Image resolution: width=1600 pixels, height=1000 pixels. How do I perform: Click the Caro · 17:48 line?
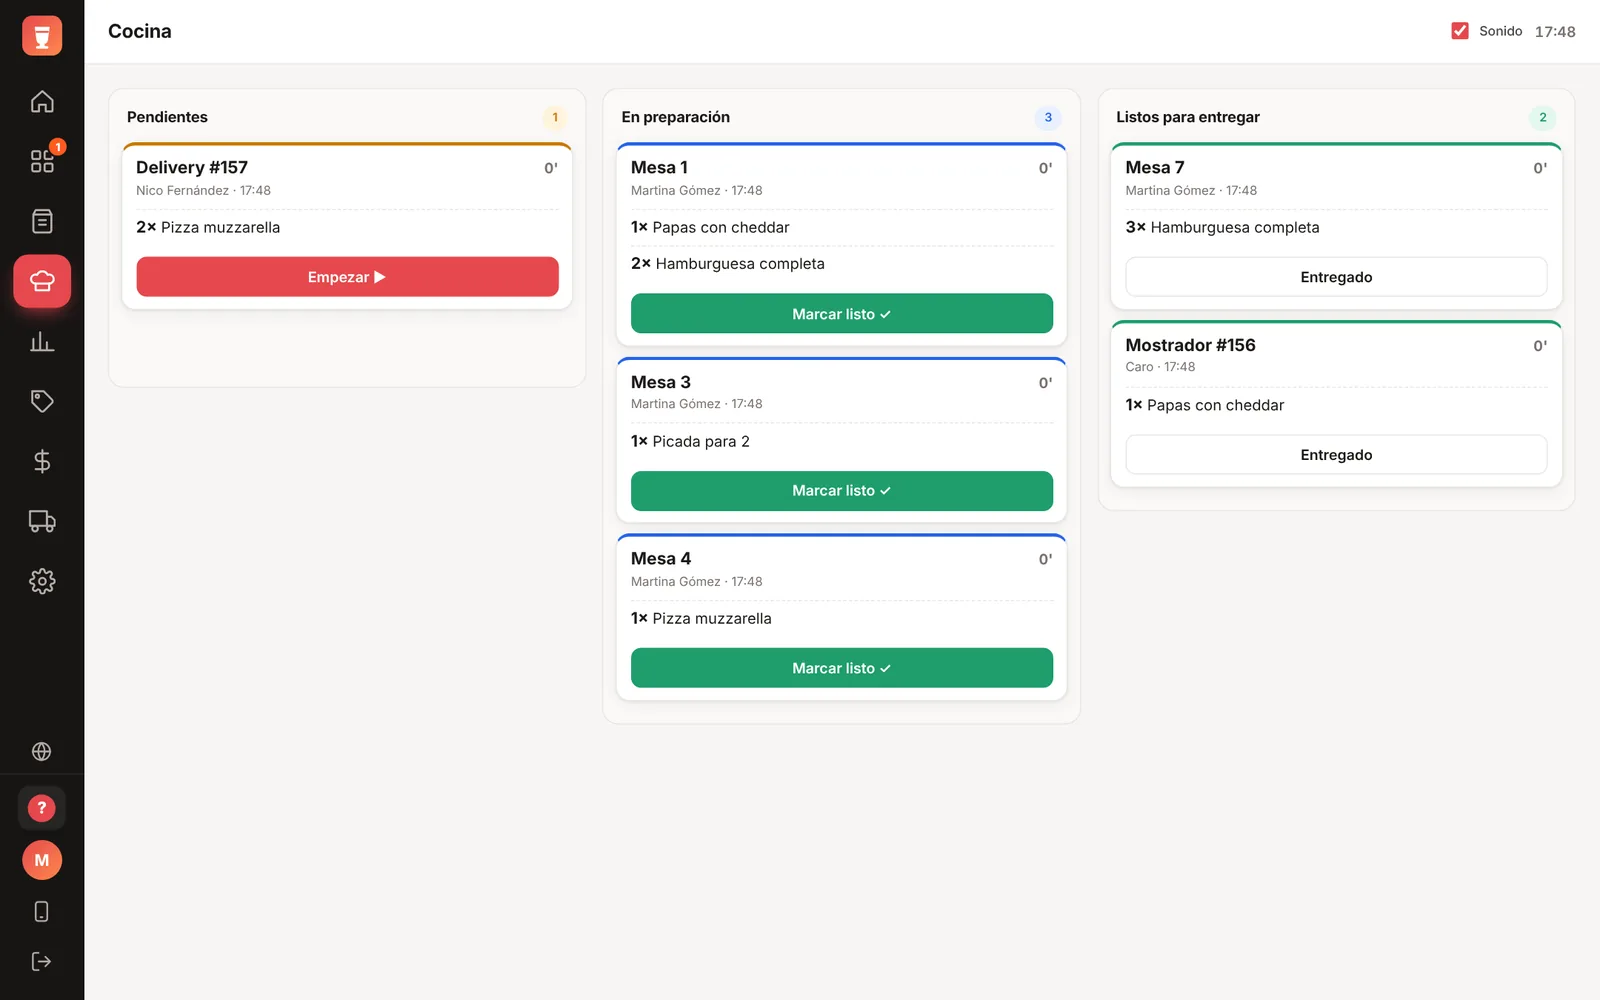click(x=1160, y=367)
